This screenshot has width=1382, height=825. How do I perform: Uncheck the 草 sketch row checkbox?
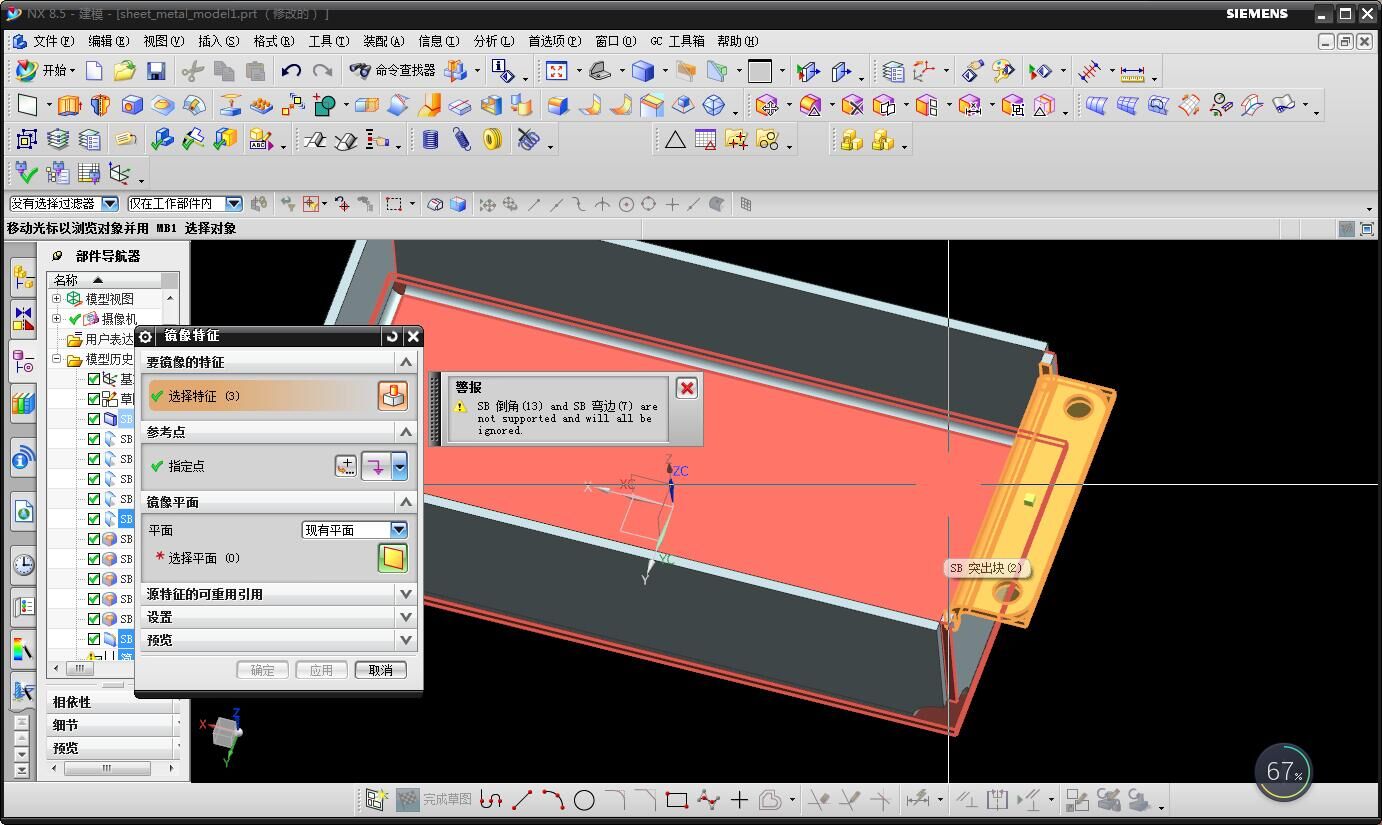pyautogui.click(x=94, y=399)
